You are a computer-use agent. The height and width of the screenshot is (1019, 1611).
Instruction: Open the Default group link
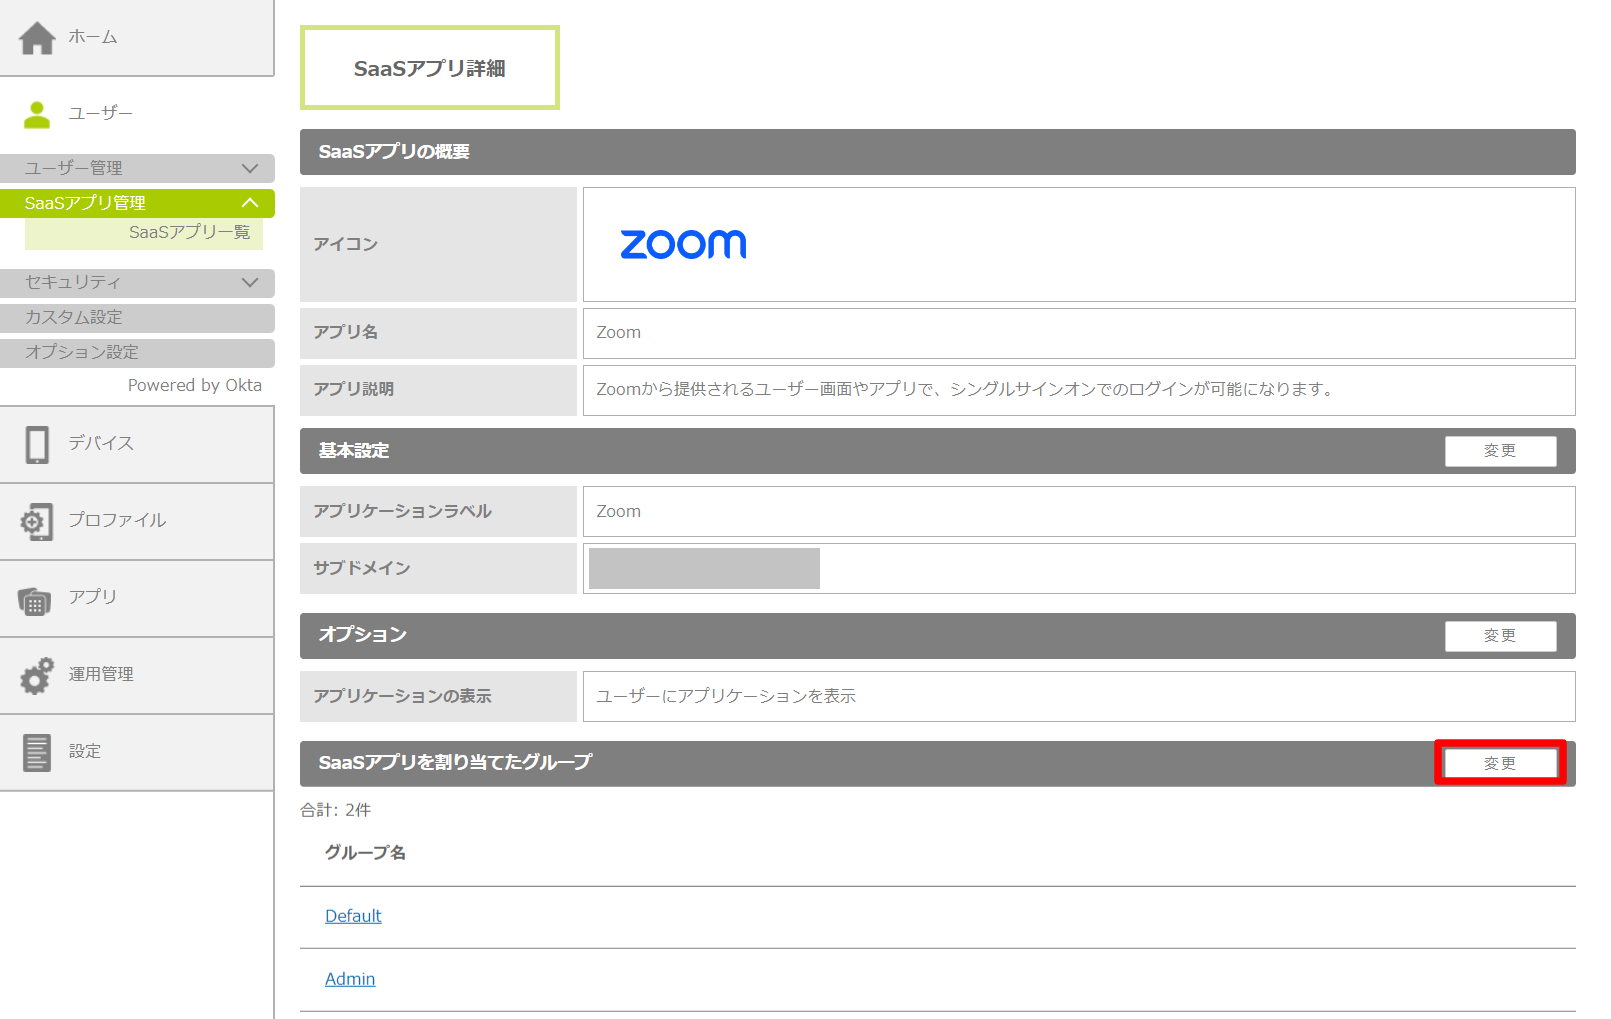pyautogui.click(x=353, y=916)
